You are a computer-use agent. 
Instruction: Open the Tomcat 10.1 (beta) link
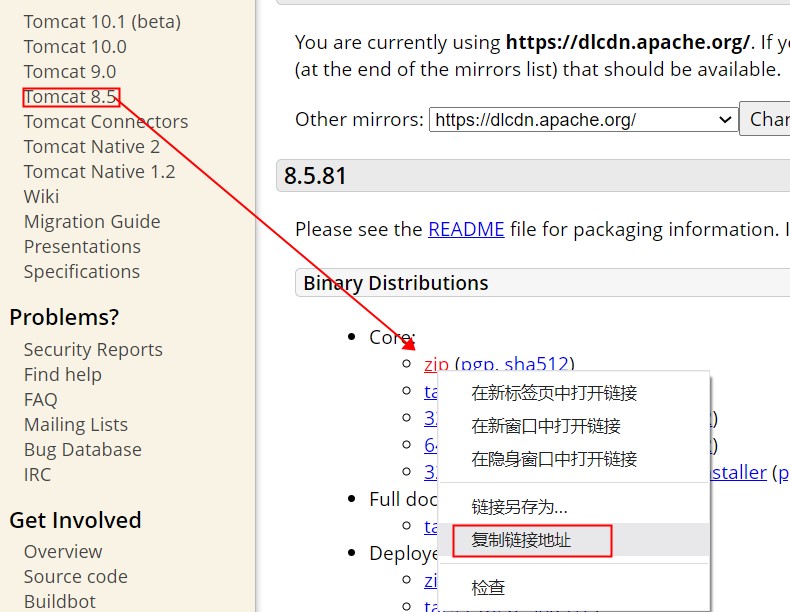click(102, 21)
